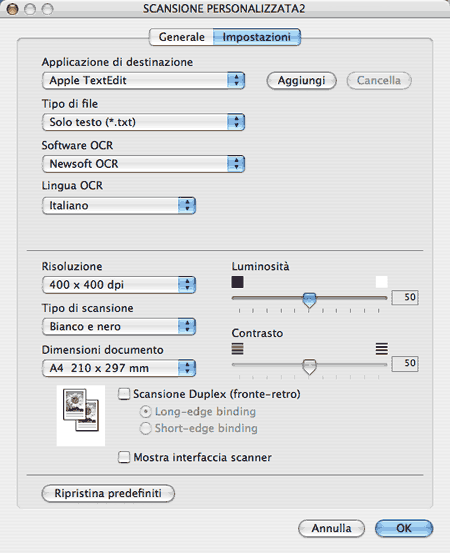Click the dark brightness square icon
The height and width of the screenshot is (553, 450).
[x=237, y=282]
